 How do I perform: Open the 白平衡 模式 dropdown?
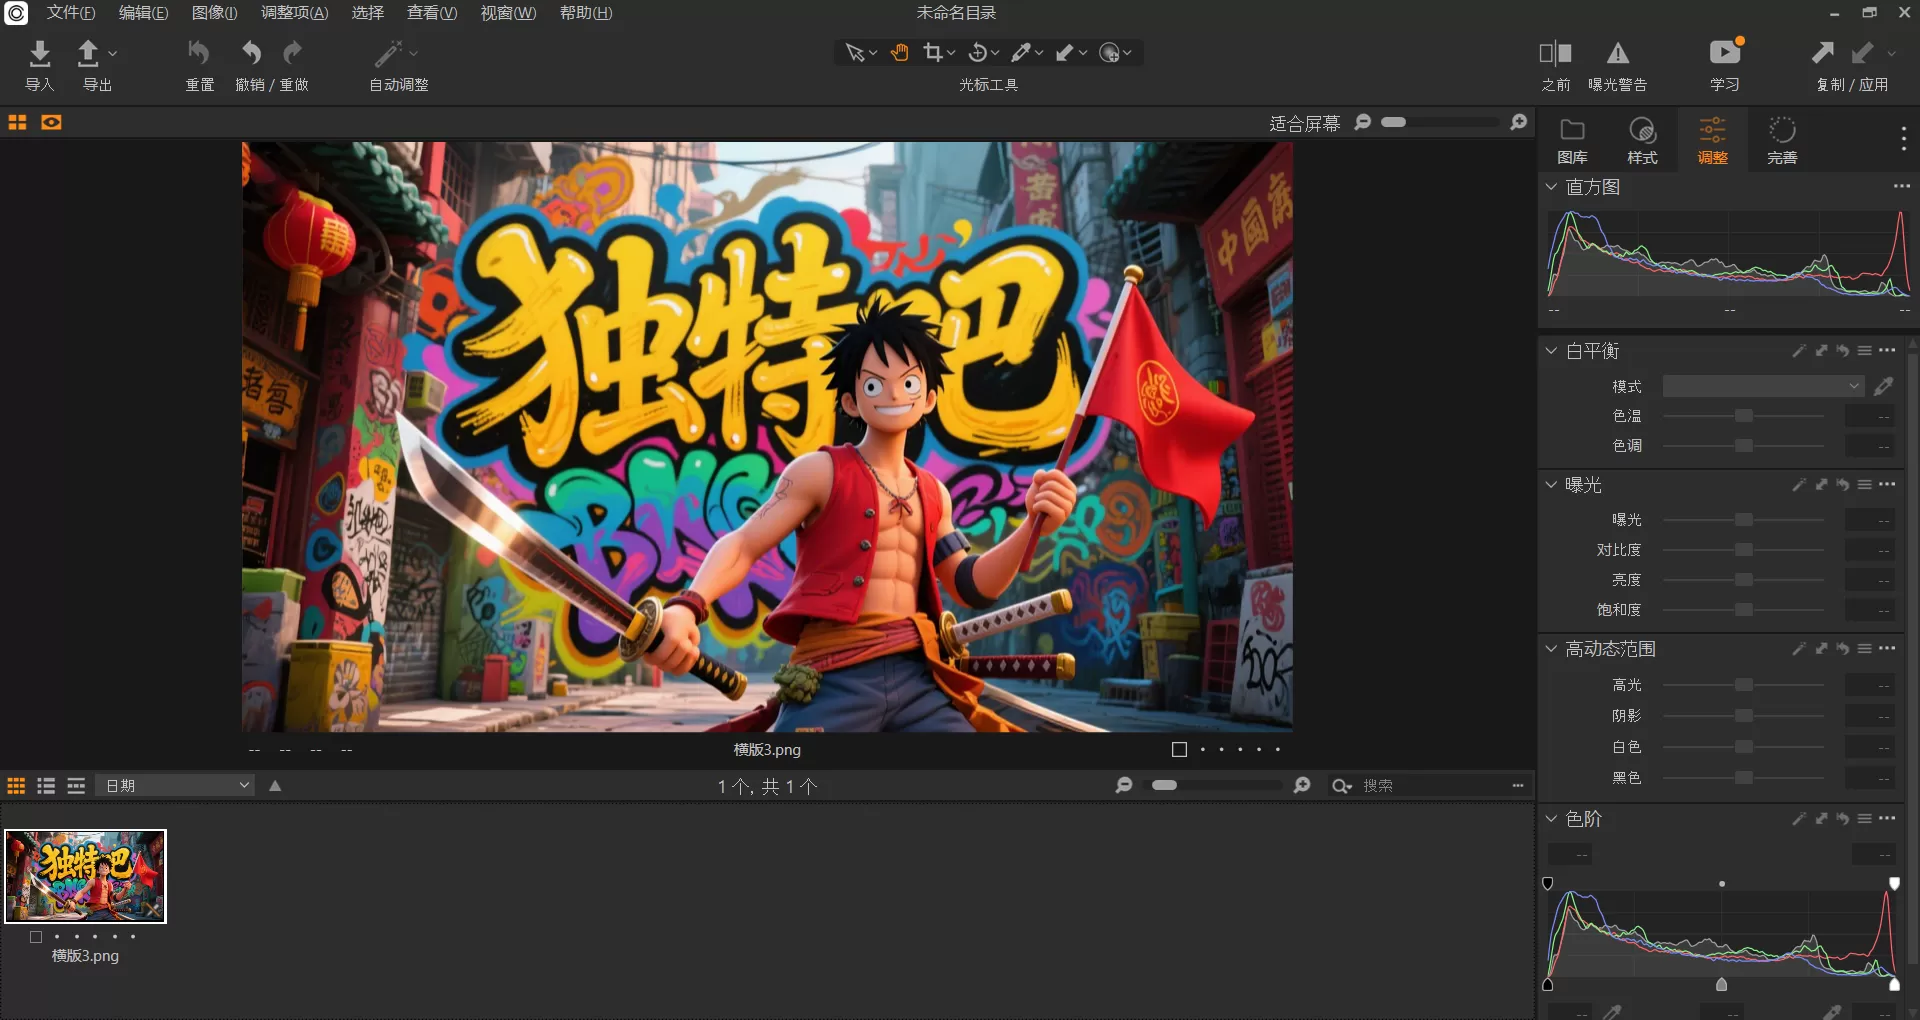(1763, 385)
